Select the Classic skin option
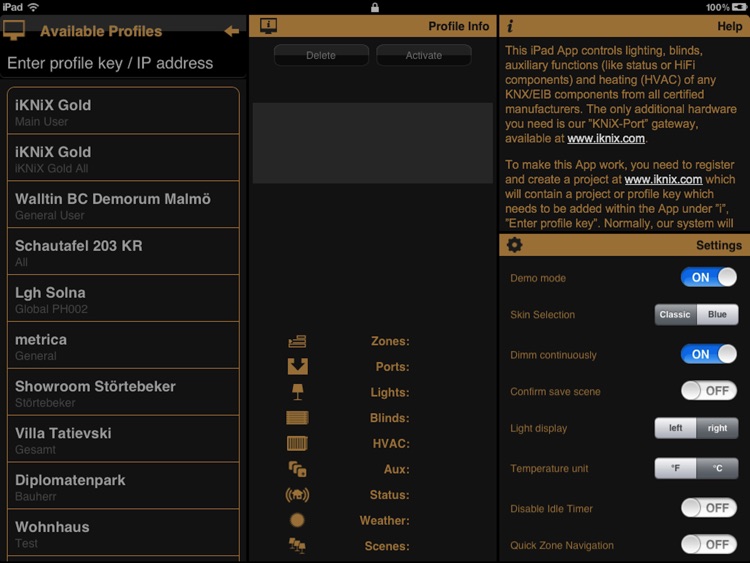The height and width of the screenshot is (563, 750). [x=675, y=314]
